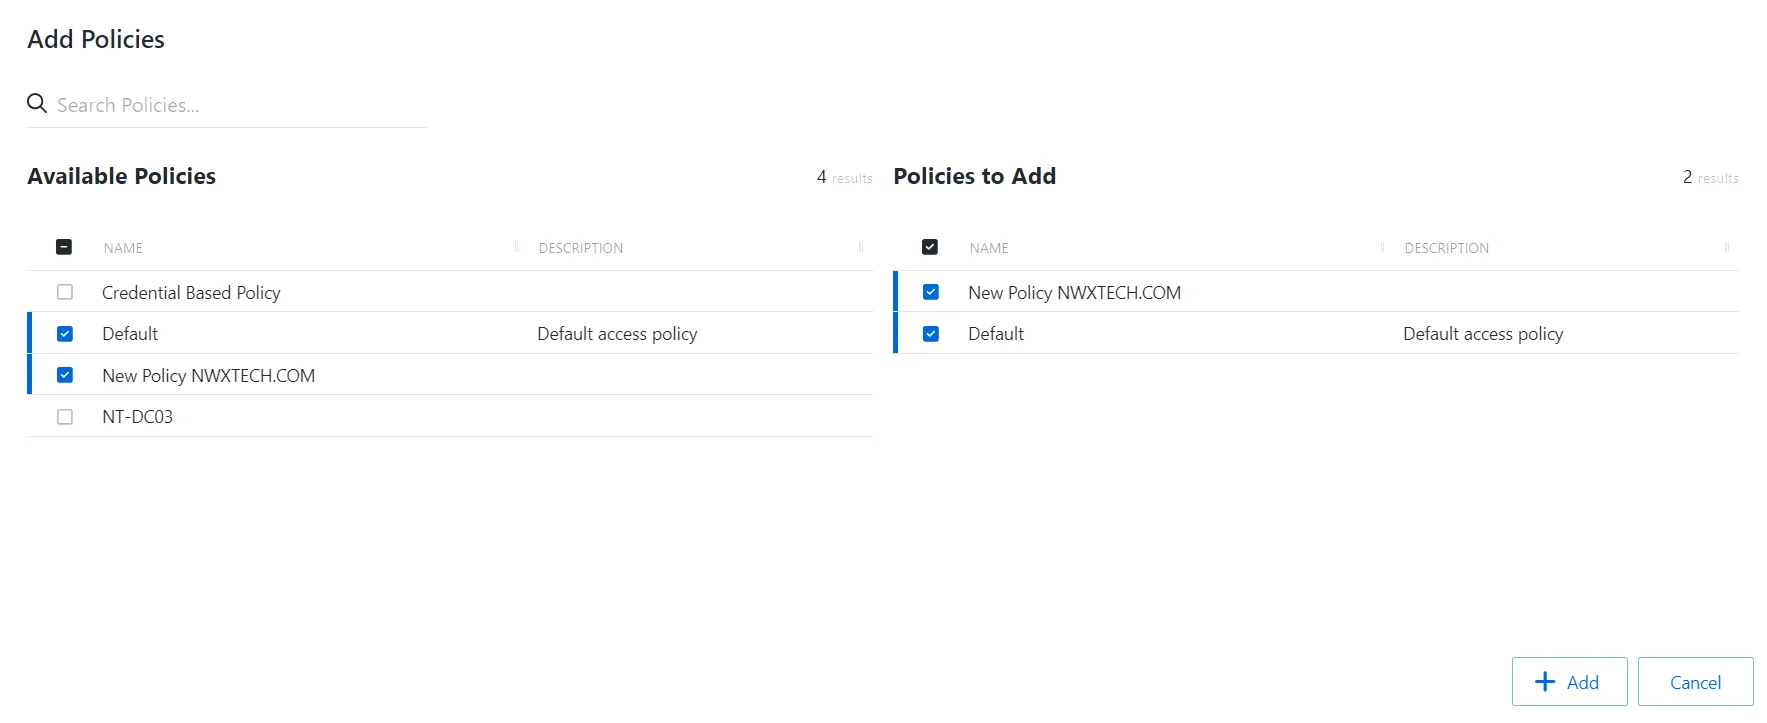Check the Credential Based Policy checkbox
The height and width of the screenshot is (723, 1767).
click(65, 292)
